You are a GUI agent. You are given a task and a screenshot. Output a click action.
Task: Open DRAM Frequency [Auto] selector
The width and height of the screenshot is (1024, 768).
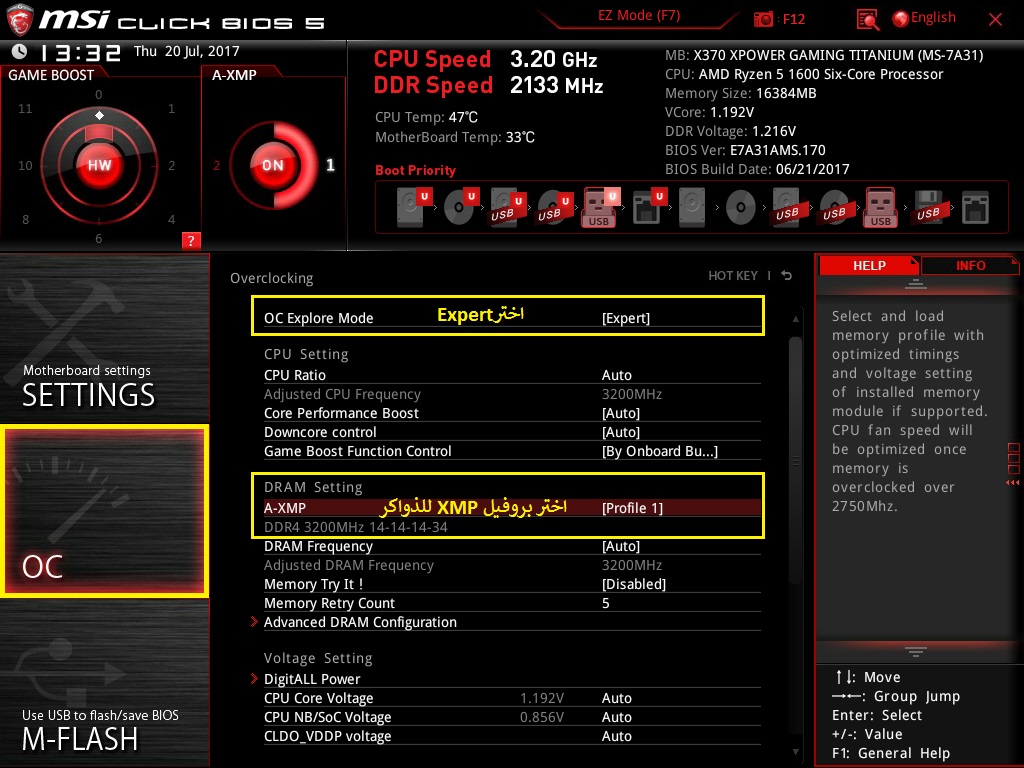620,546
